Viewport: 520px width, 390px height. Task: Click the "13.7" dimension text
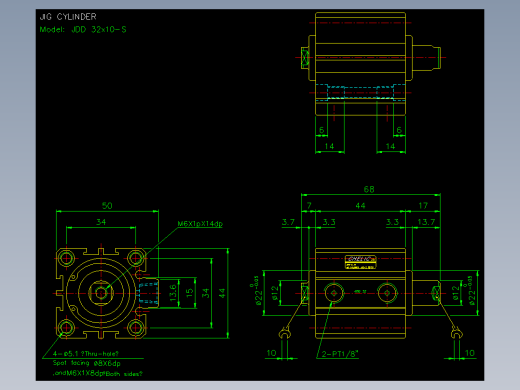(426, 222)
